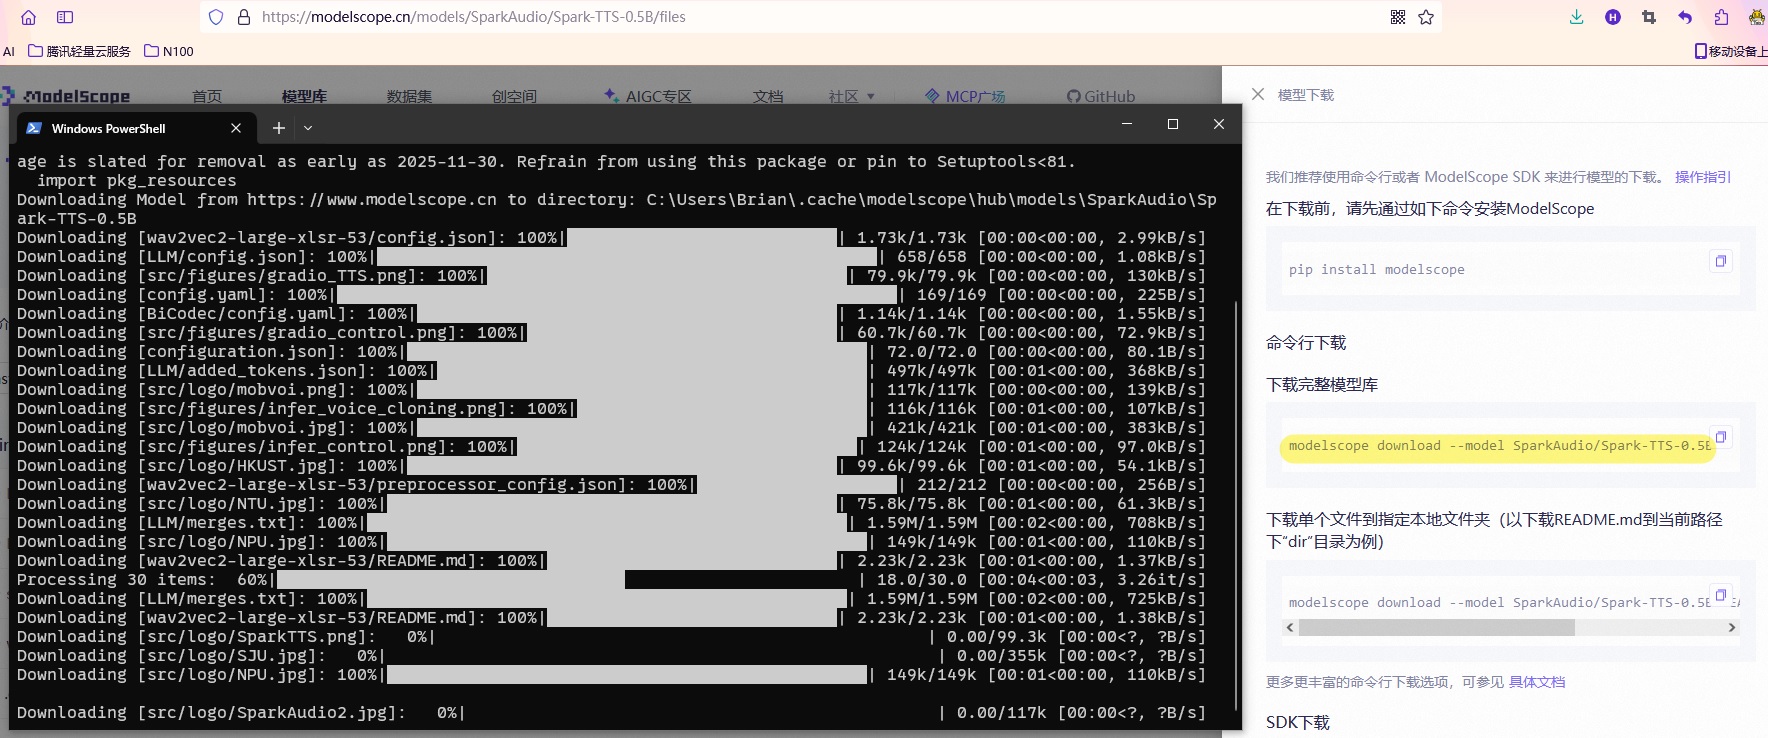Image resolution: width=1768 pixels, height=738 pixels.
Task: Launch the screenshot crop tool icon
Action: (1649, 17)
